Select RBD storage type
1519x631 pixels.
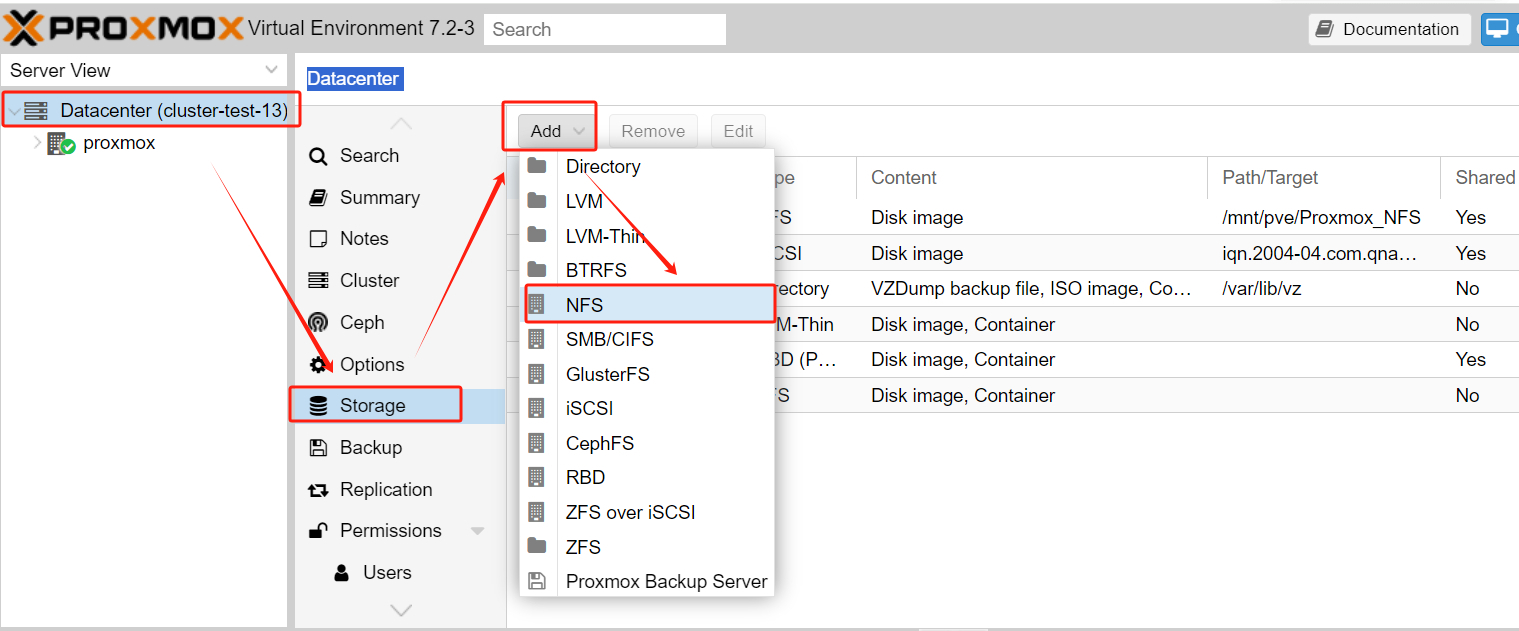[647, 477]
